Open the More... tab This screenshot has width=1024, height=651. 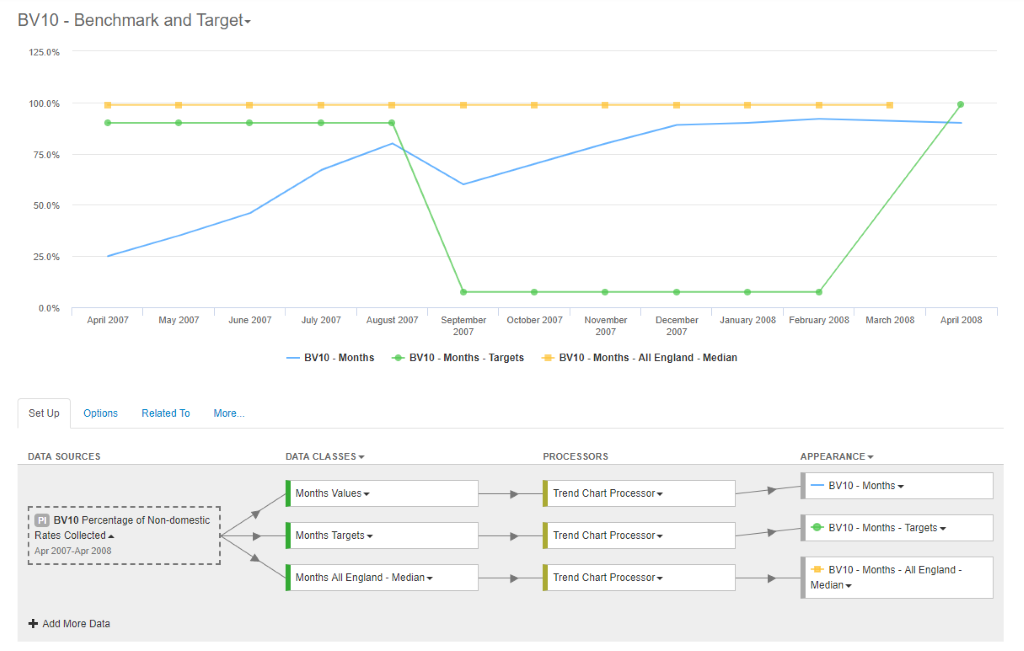click(x=229, y=413)
